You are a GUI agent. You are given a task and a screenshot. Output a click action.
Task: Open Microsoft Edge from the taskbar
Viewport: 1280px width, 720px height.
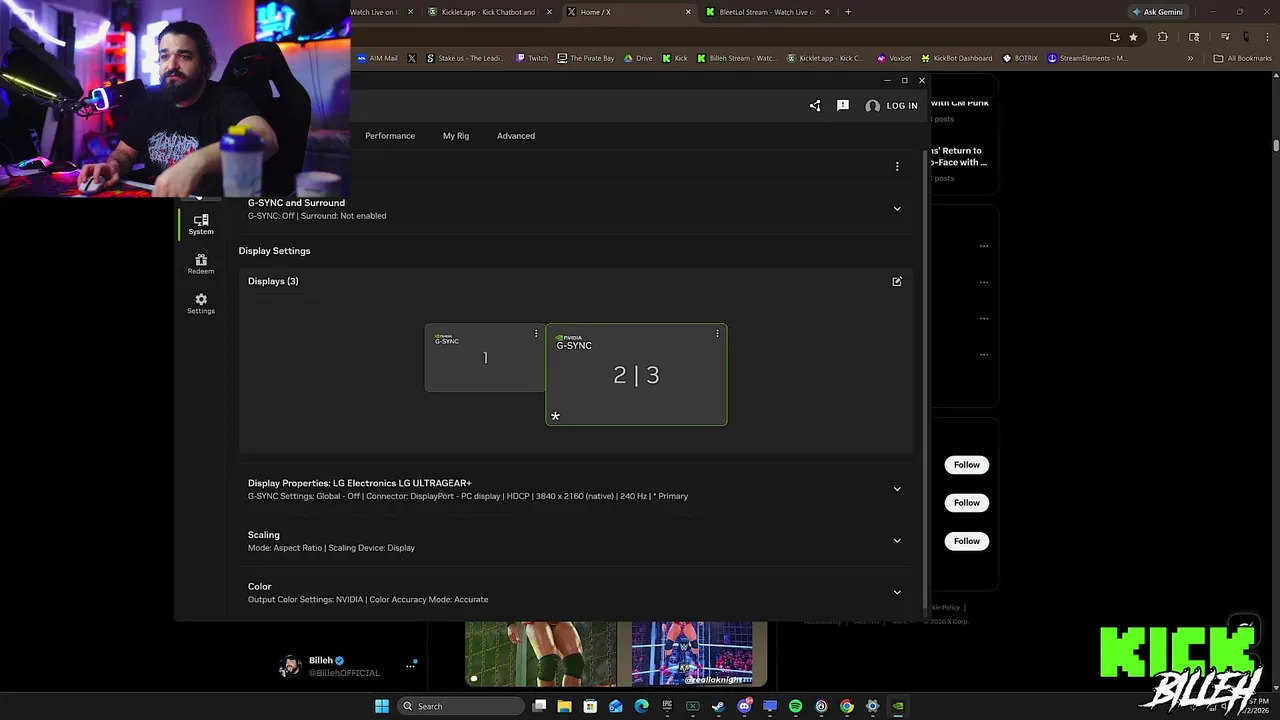(x=641, y=706)
